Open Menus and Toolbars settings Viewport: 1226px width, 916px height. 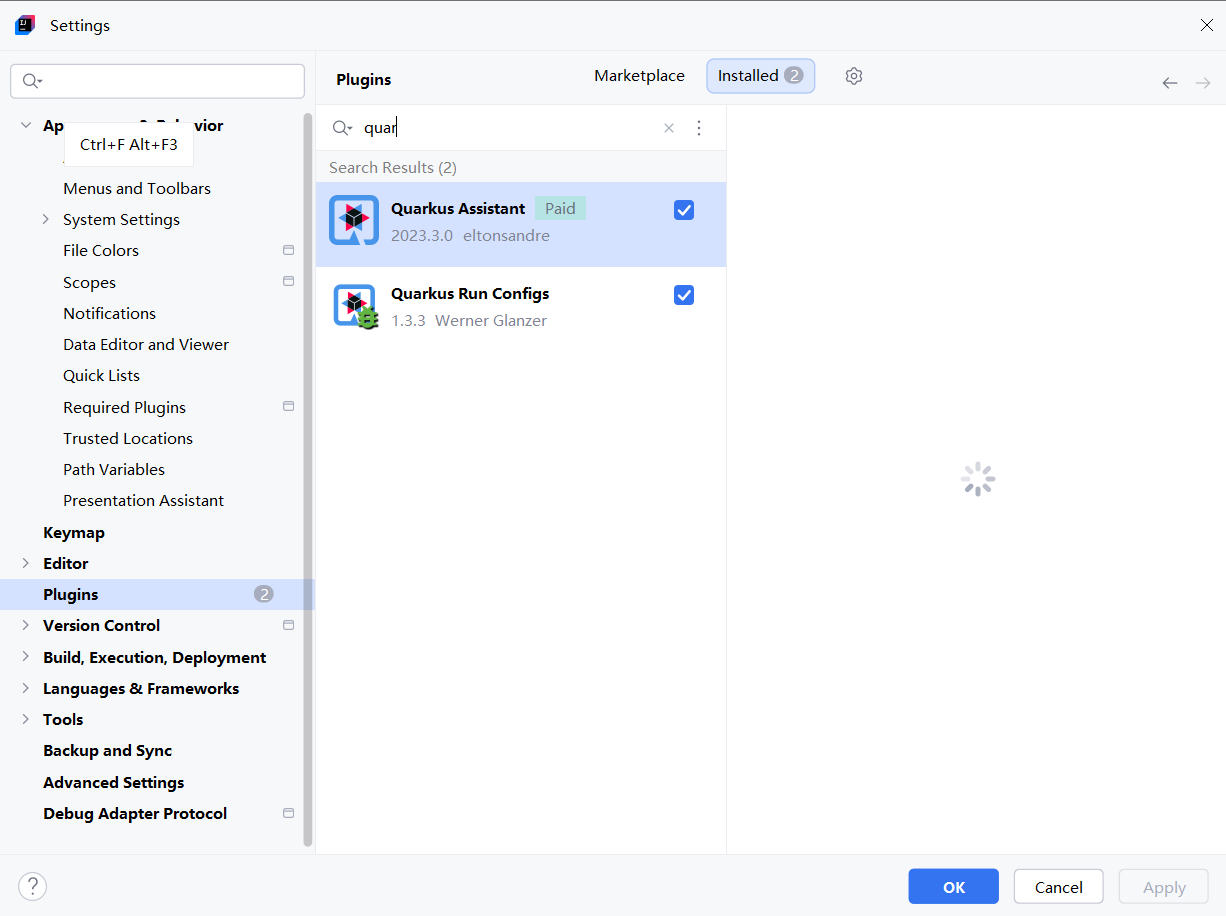point(137,188)
